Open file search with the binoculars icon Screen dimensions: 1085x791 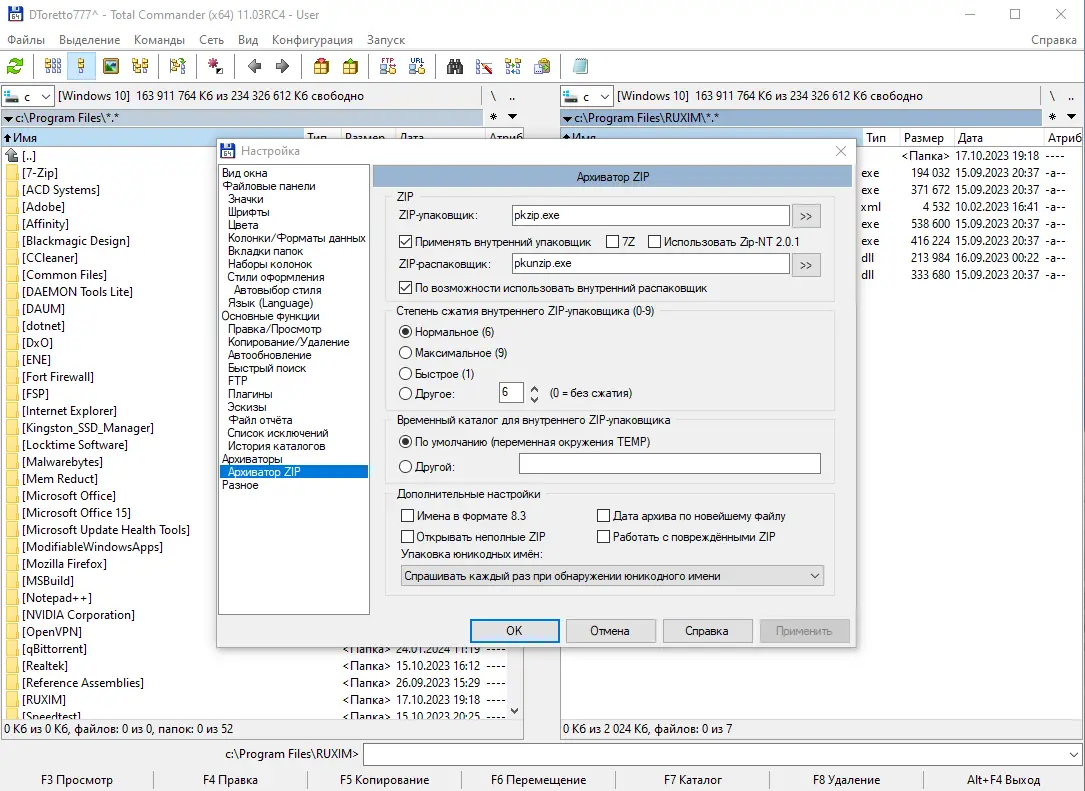click(454, 66)
